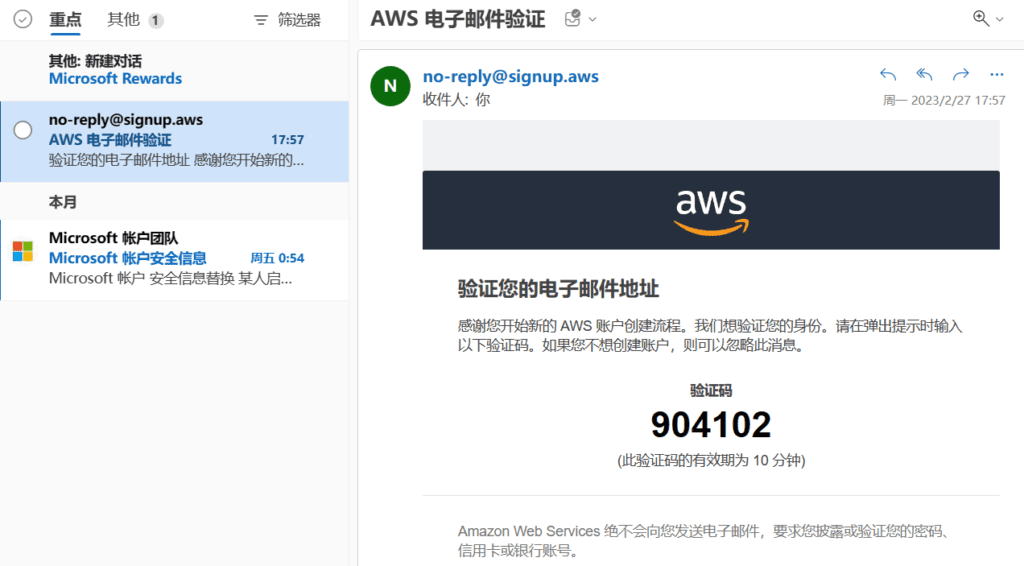The width and height of the screenshot is (1024, 566).
Task: Tick the circle on AWS email row
Action: point(23,130)
